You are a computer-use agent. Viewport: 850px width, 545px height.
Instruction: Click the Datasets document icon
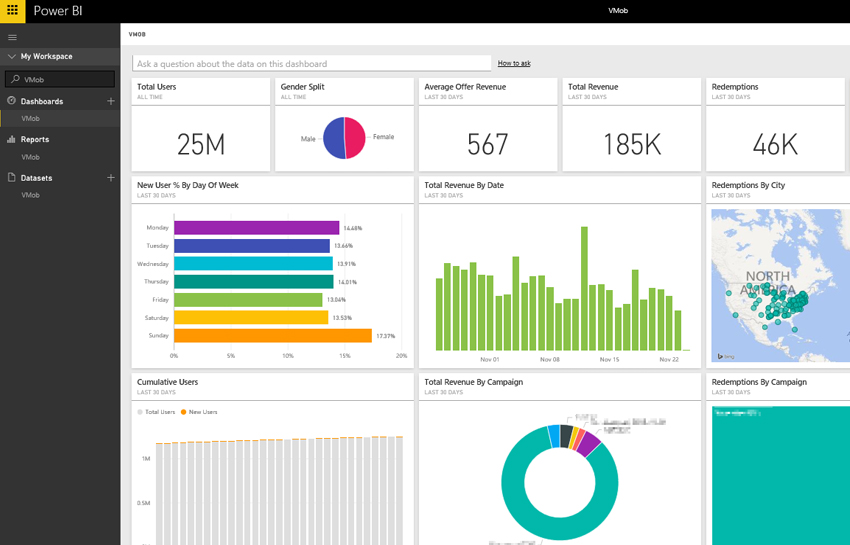pyautogui.click(x=11, y=177)
